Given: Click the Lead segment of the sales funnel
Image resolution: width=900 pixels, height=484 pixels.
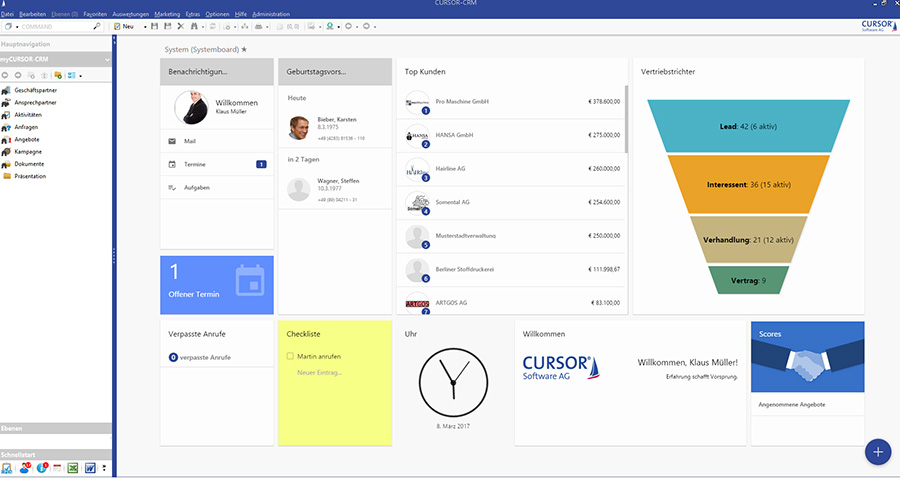Looking at the screenshot, I should tap(741, 127).
